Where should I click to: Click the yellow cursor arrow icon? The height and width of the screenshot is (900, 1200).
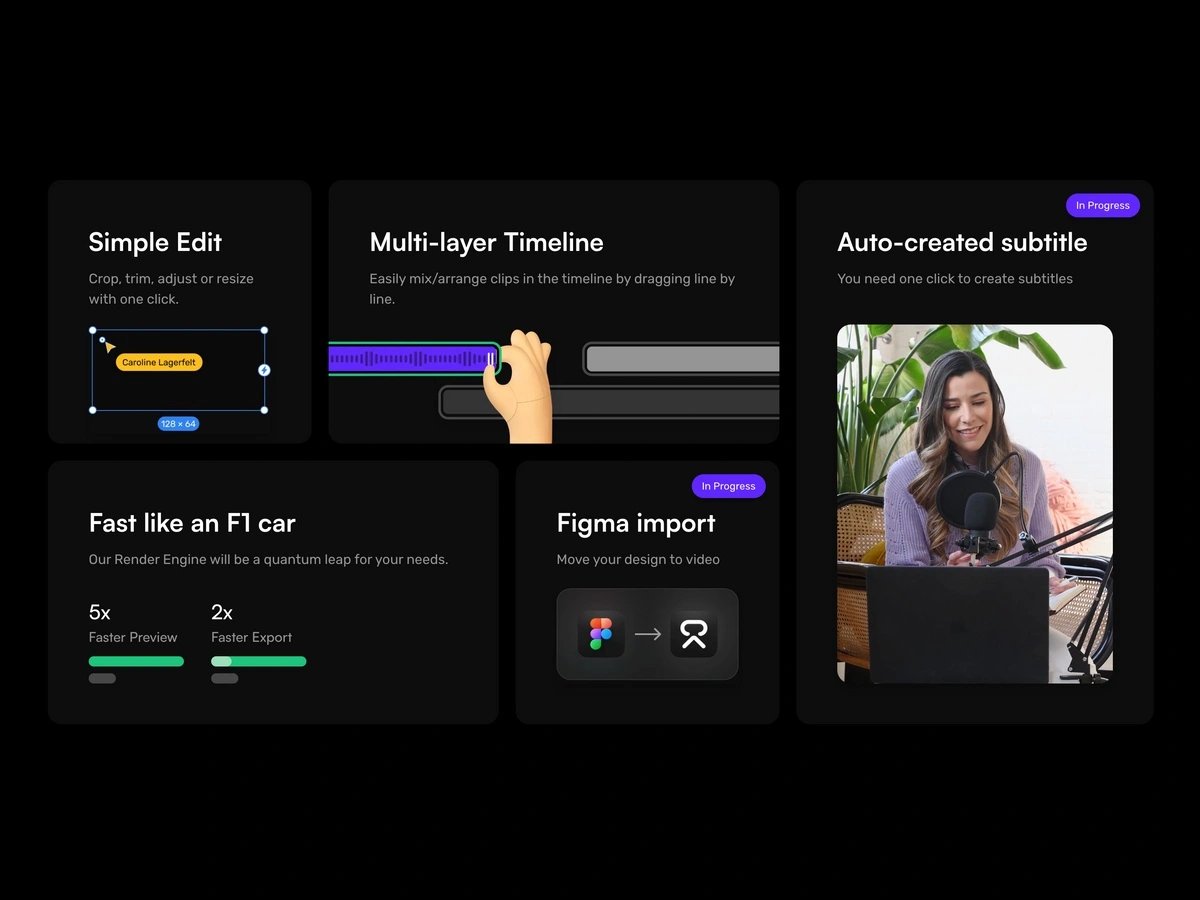point(109,347)
